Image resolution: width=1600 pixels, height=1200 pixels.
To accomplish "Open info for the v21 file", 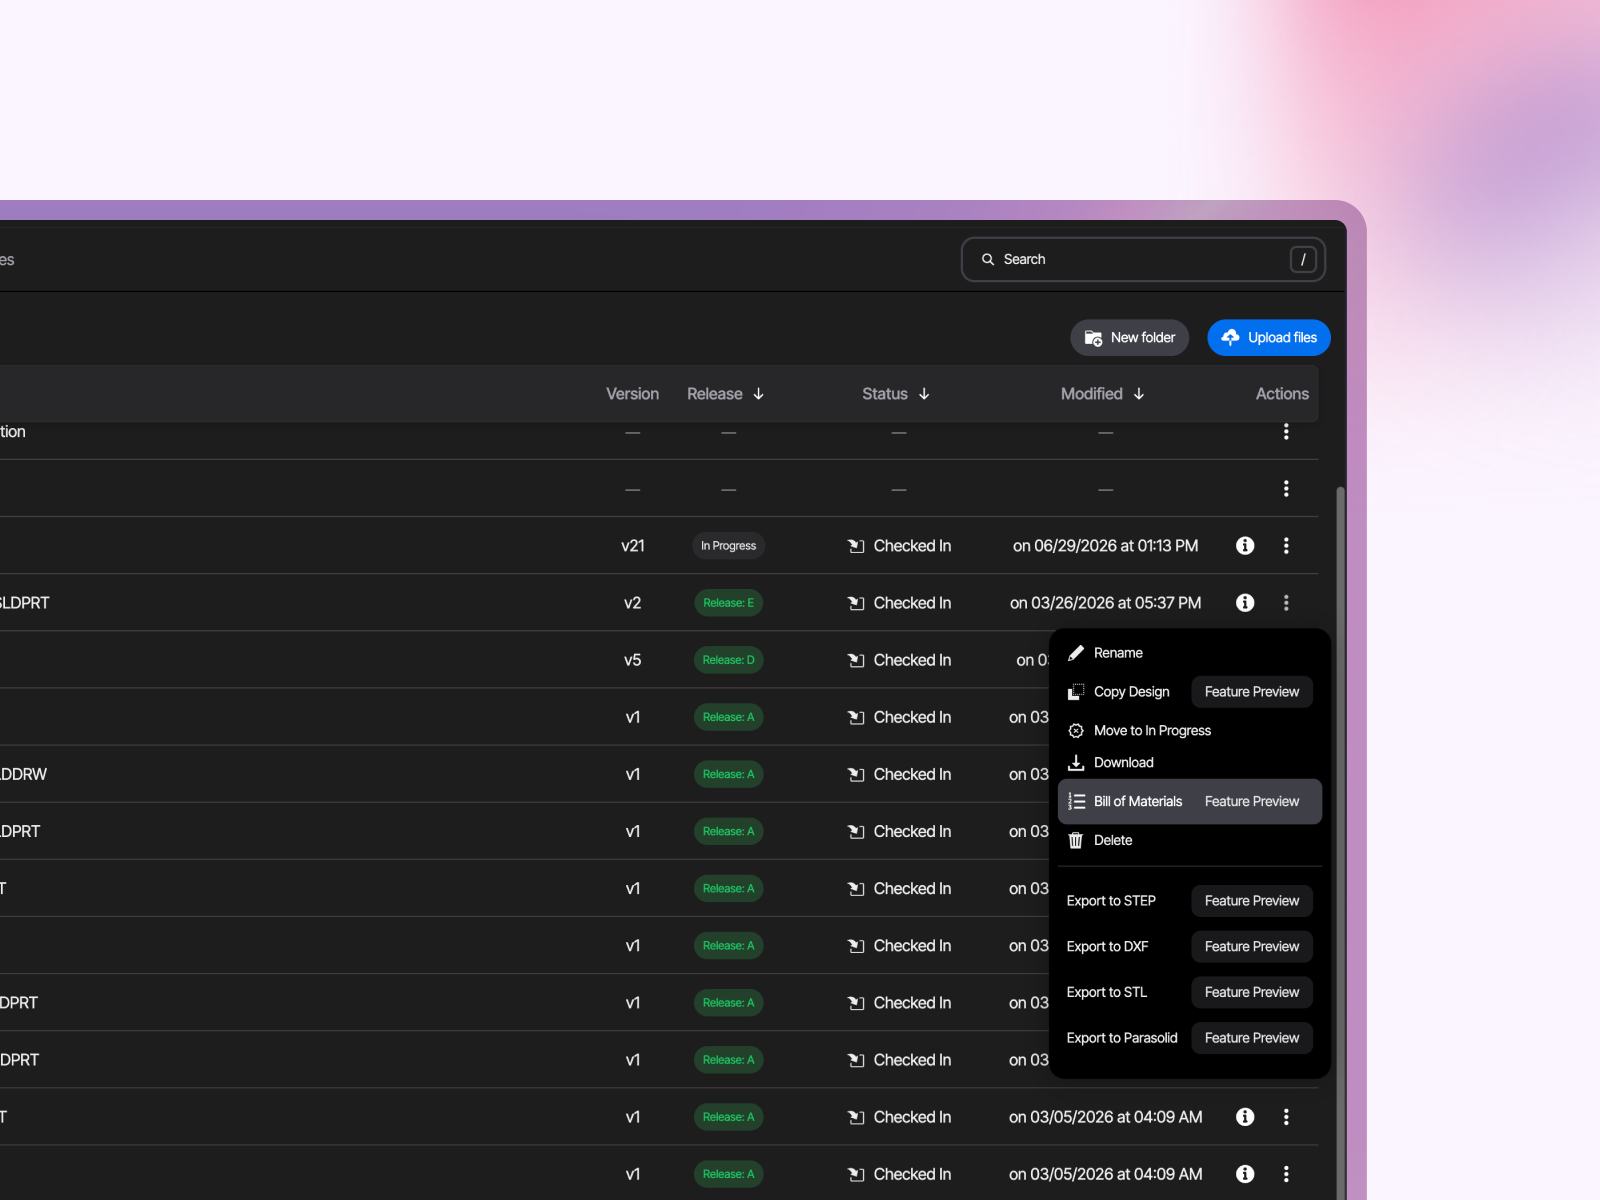I will point(1245,546).
